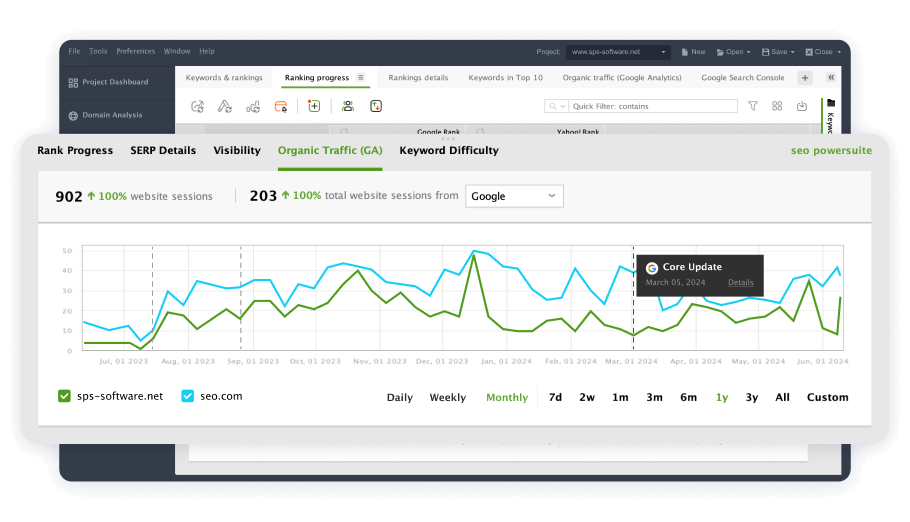
Task: Select the Keyword Difficulty tab
Action: (449, 150)
